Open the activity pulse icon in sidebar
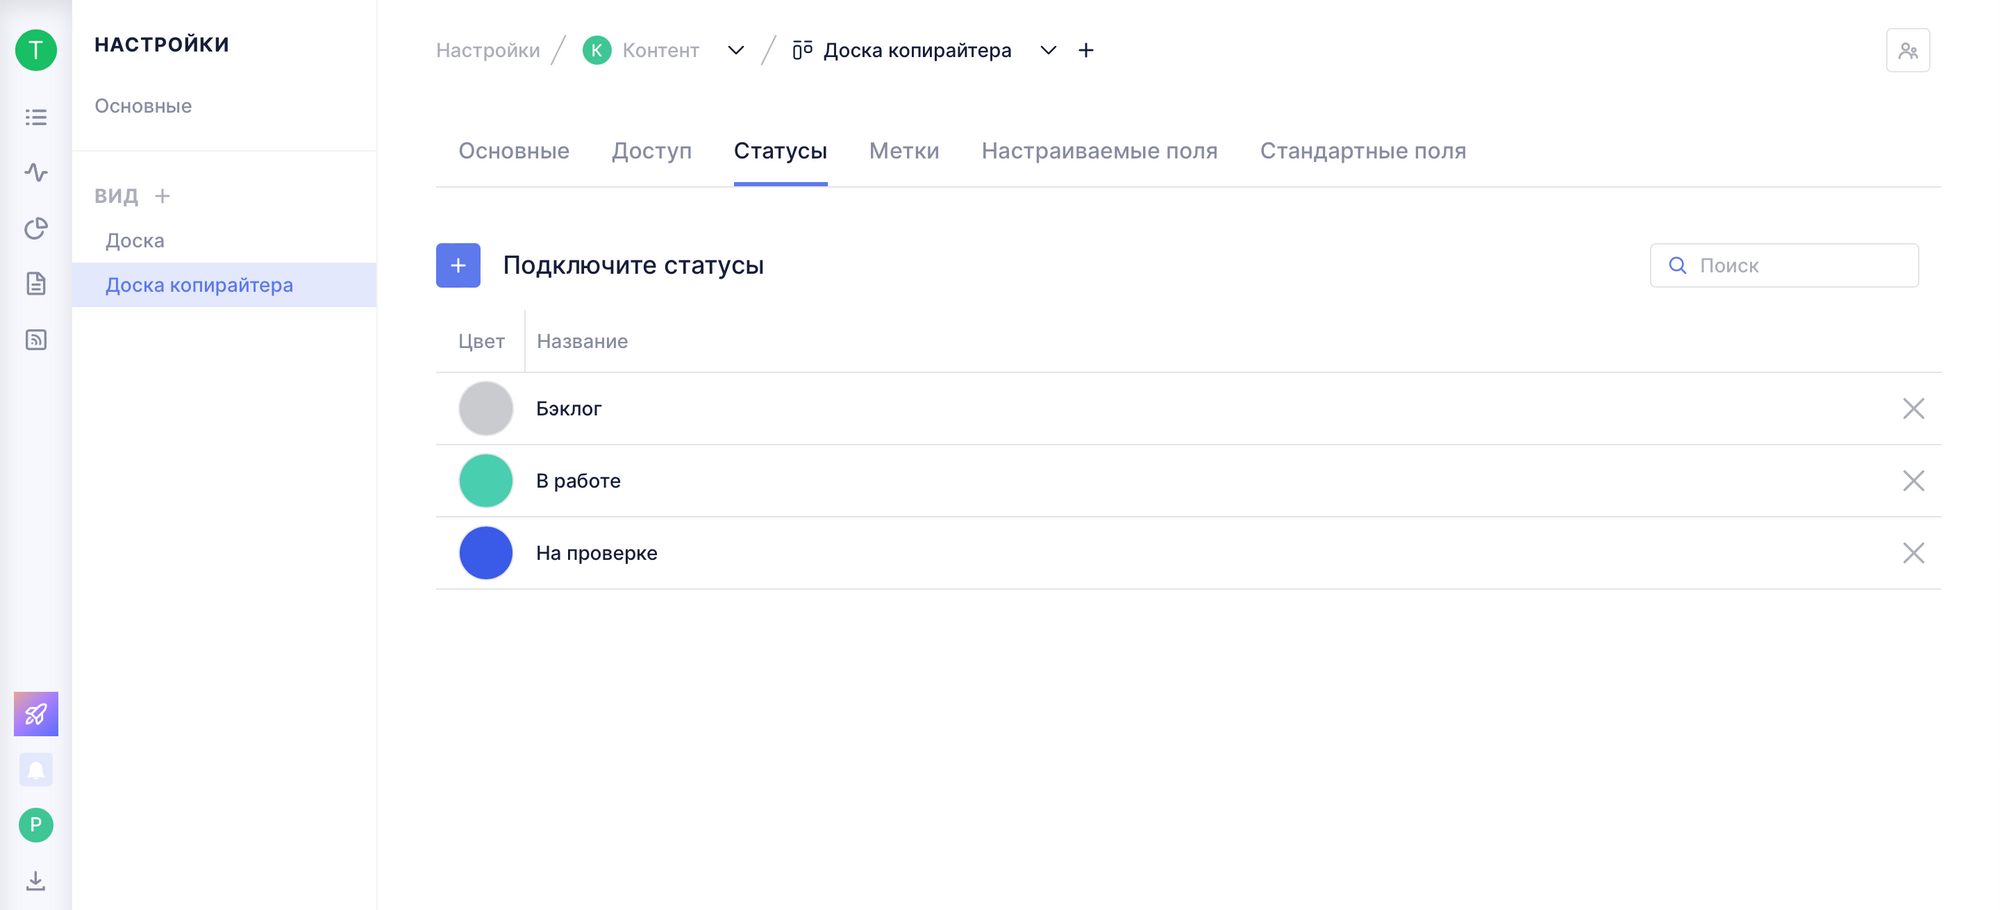This screenshot has height=910, width=2000. pos(36,173)
